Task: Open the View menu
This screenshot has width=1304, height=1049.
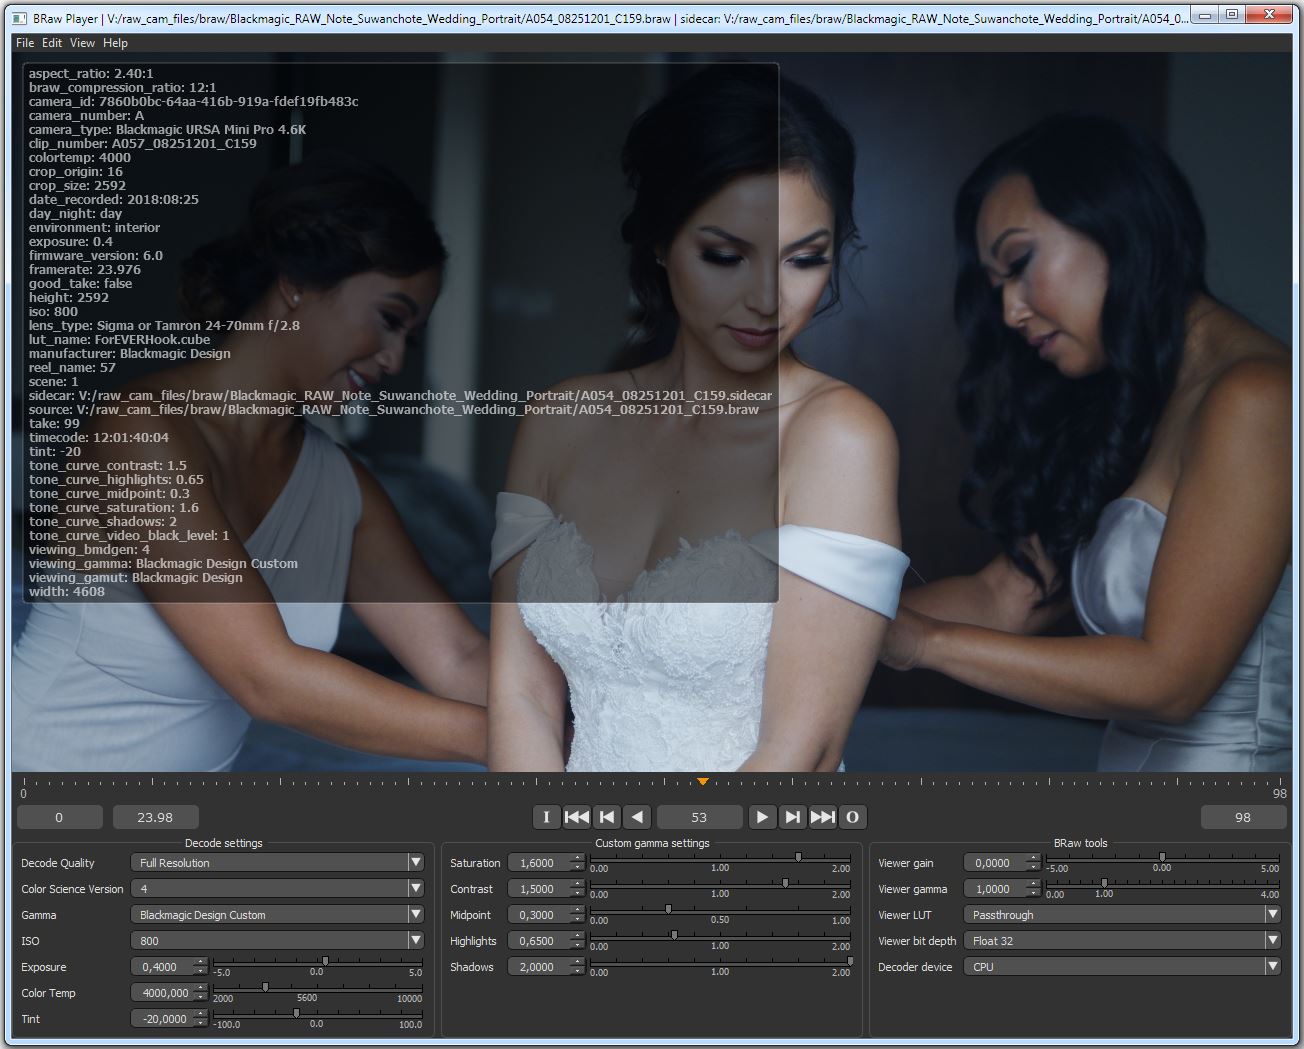Action: [82, 43]
